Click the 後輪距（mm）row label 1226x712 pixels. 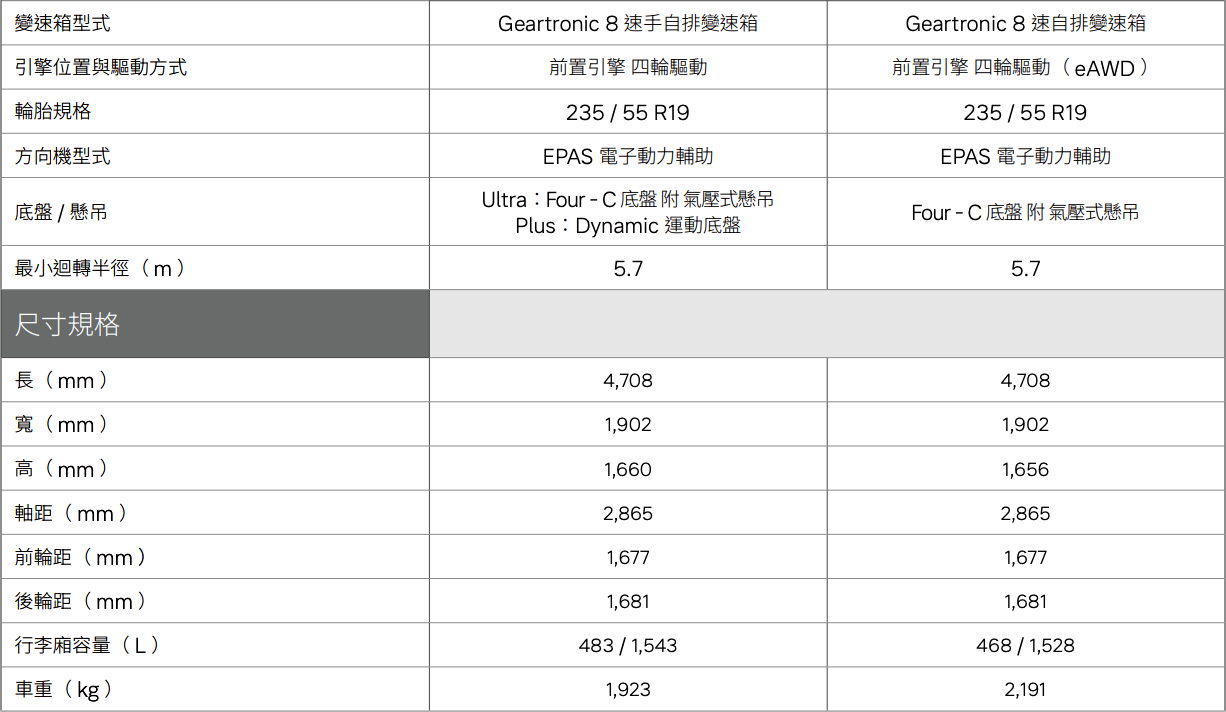(x=81, y=602)
